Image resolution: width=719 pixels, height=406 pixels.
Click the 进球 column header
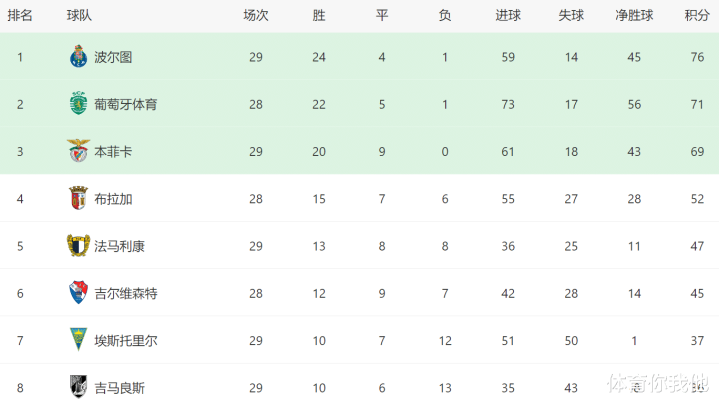tap(507, 15)
